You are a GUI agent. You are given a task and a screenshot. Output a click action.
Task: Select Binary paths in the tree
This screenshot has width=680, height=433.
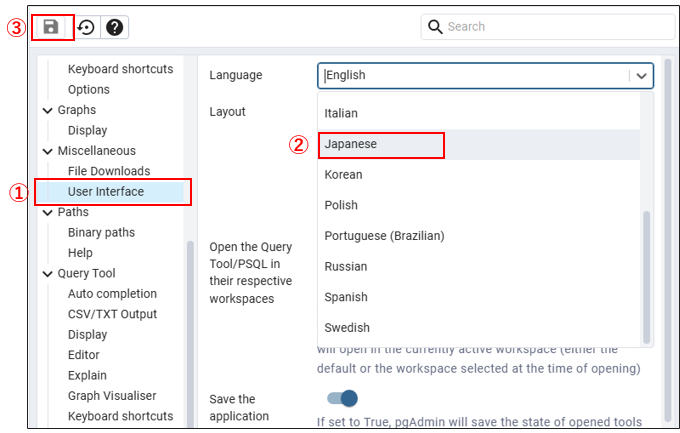101,232
